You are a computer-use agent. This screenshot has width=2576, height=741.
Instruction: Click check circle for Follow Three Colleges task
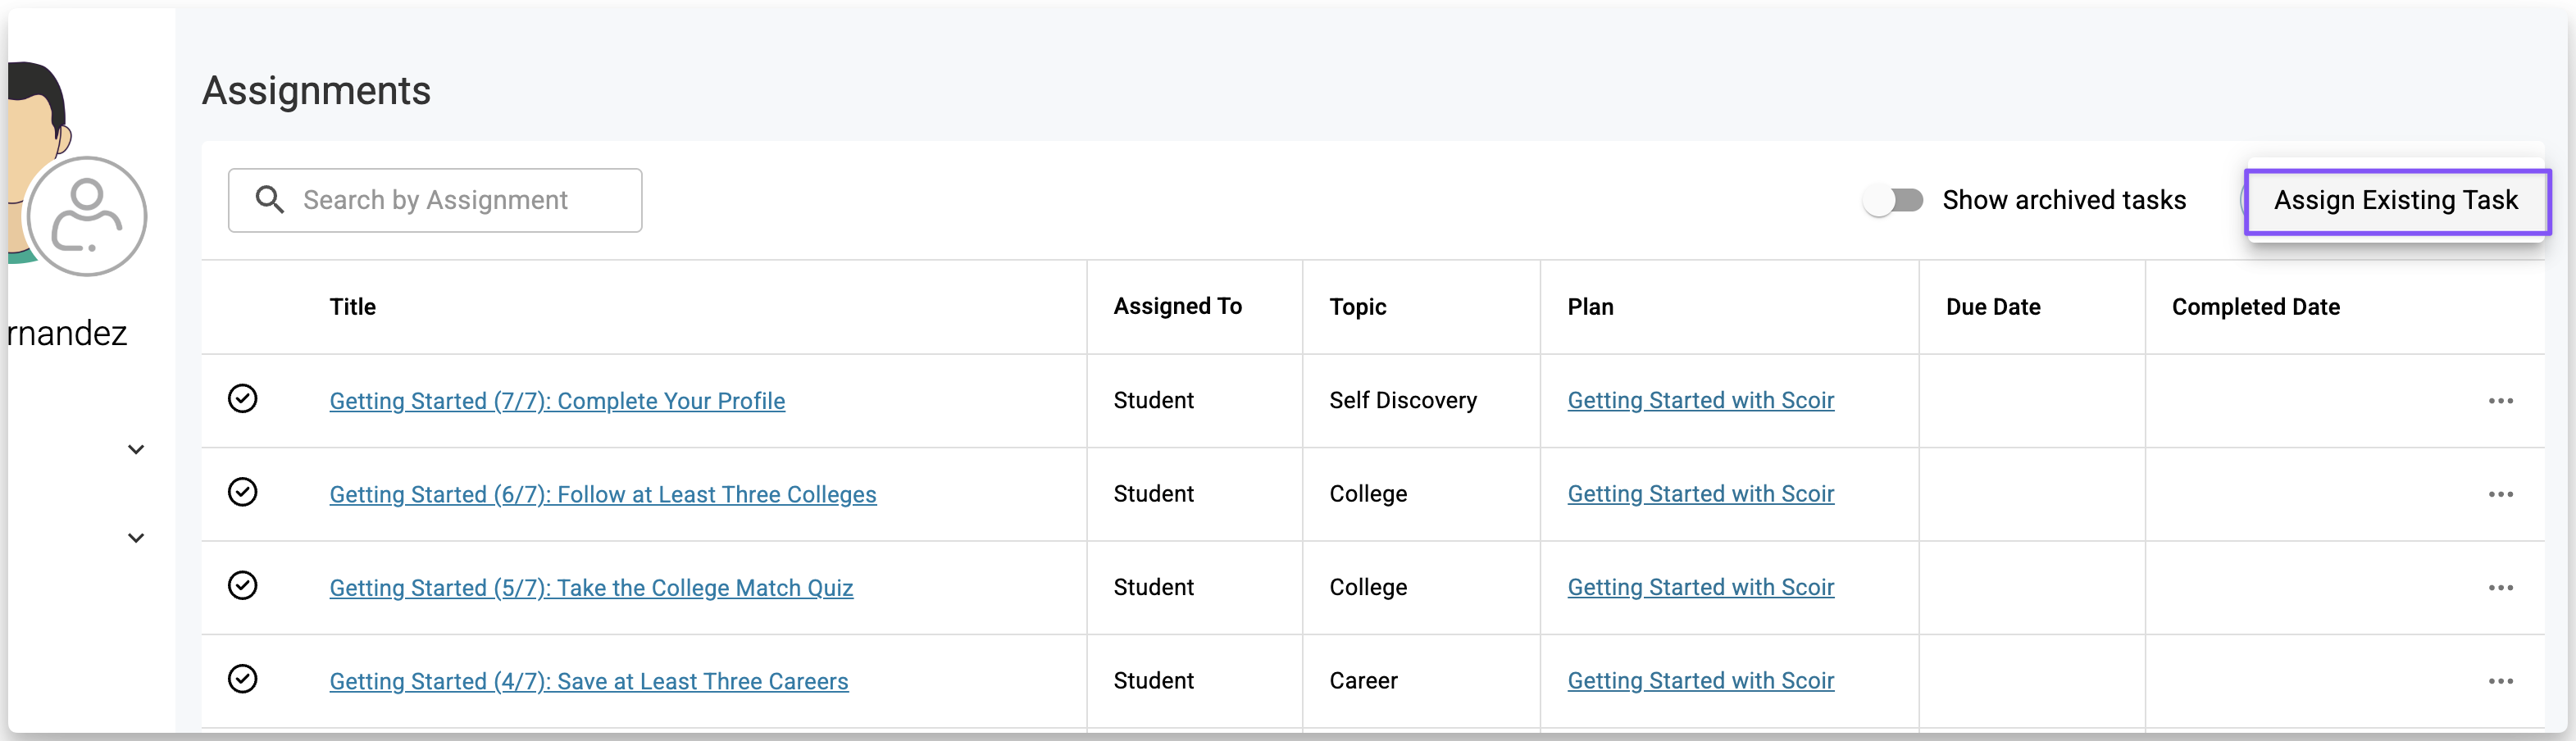243,492
